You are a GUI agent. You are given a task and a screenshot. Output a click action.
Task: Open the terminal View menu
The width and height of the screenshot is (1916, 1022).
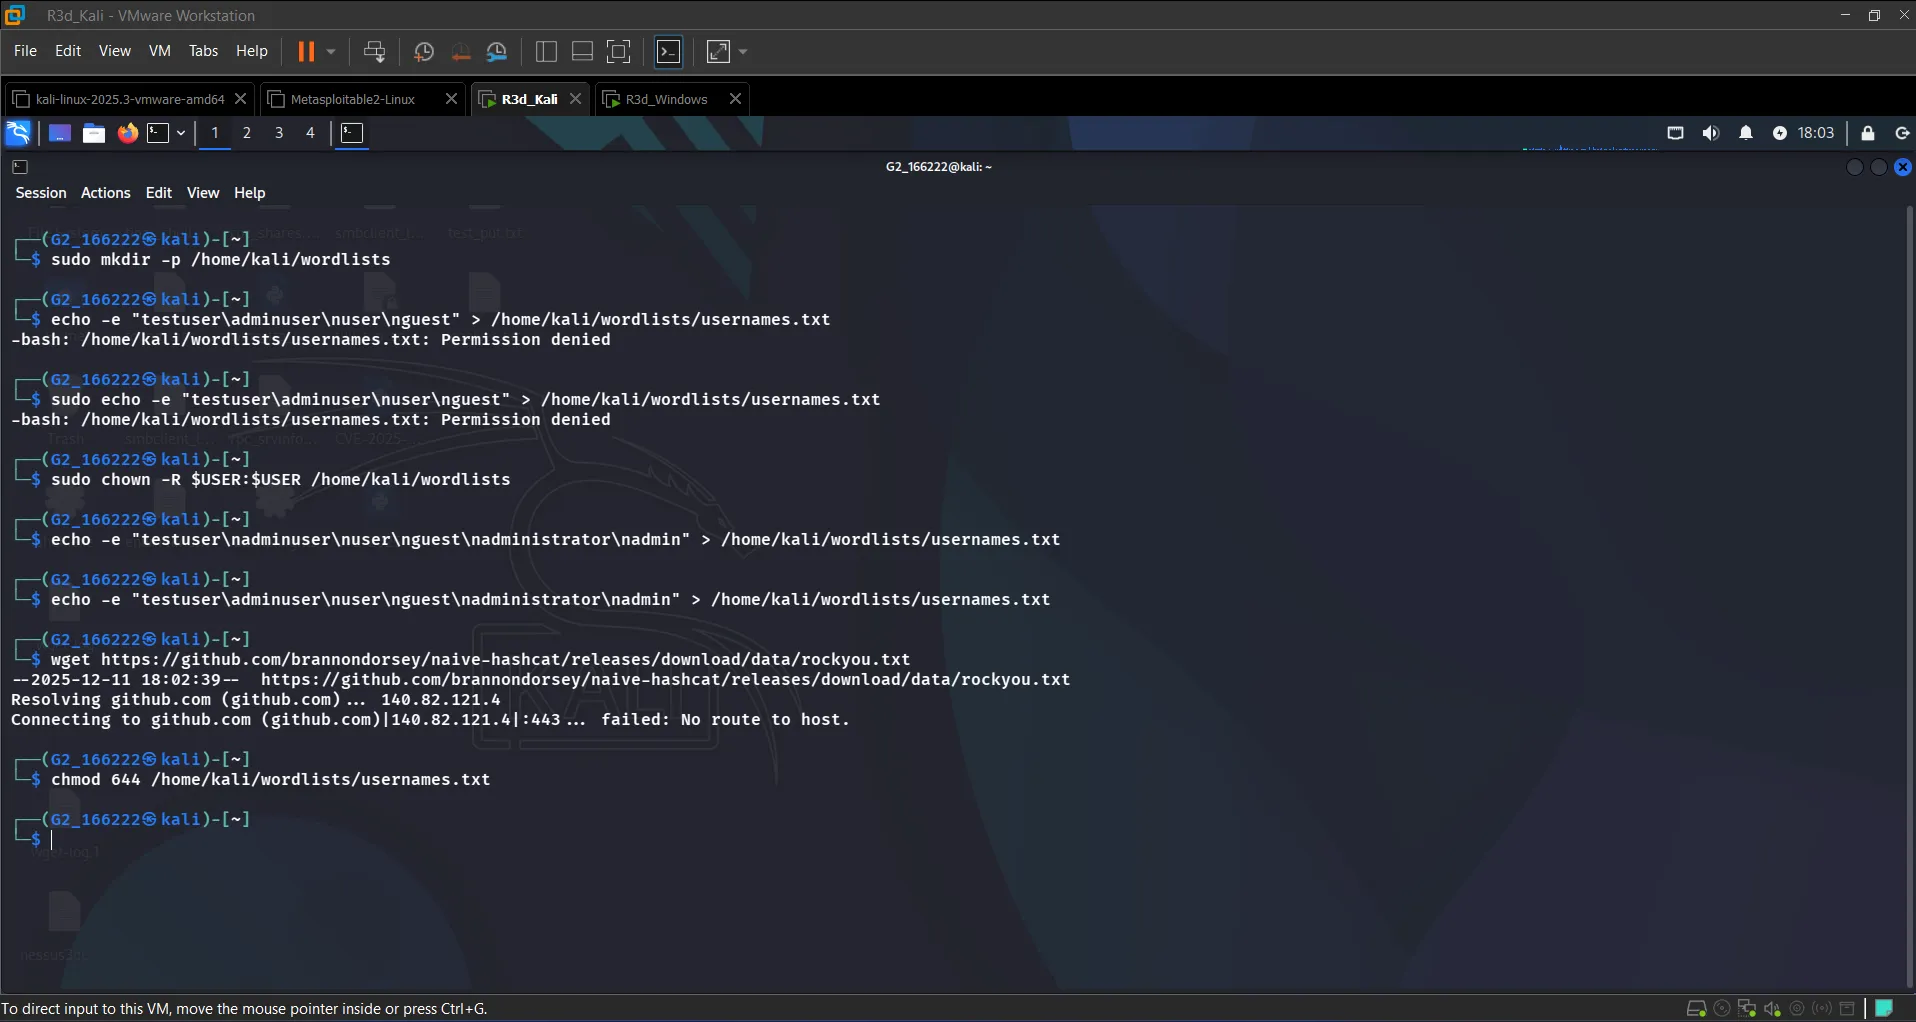pyautogui.click(x=203, y=193)
